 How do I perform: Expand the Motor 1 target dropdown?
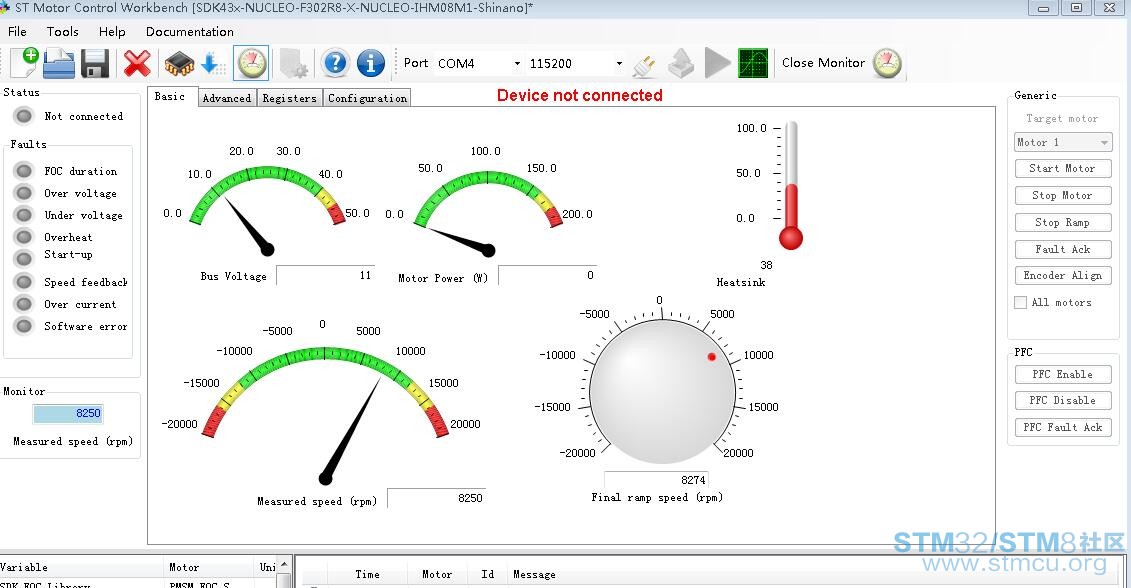[x=1063, y=142]
